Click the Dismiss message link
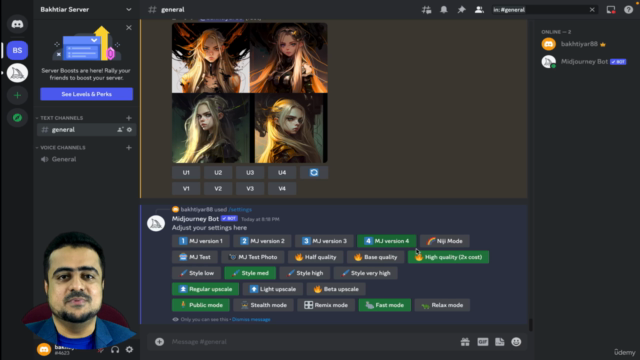 [251, 320]
